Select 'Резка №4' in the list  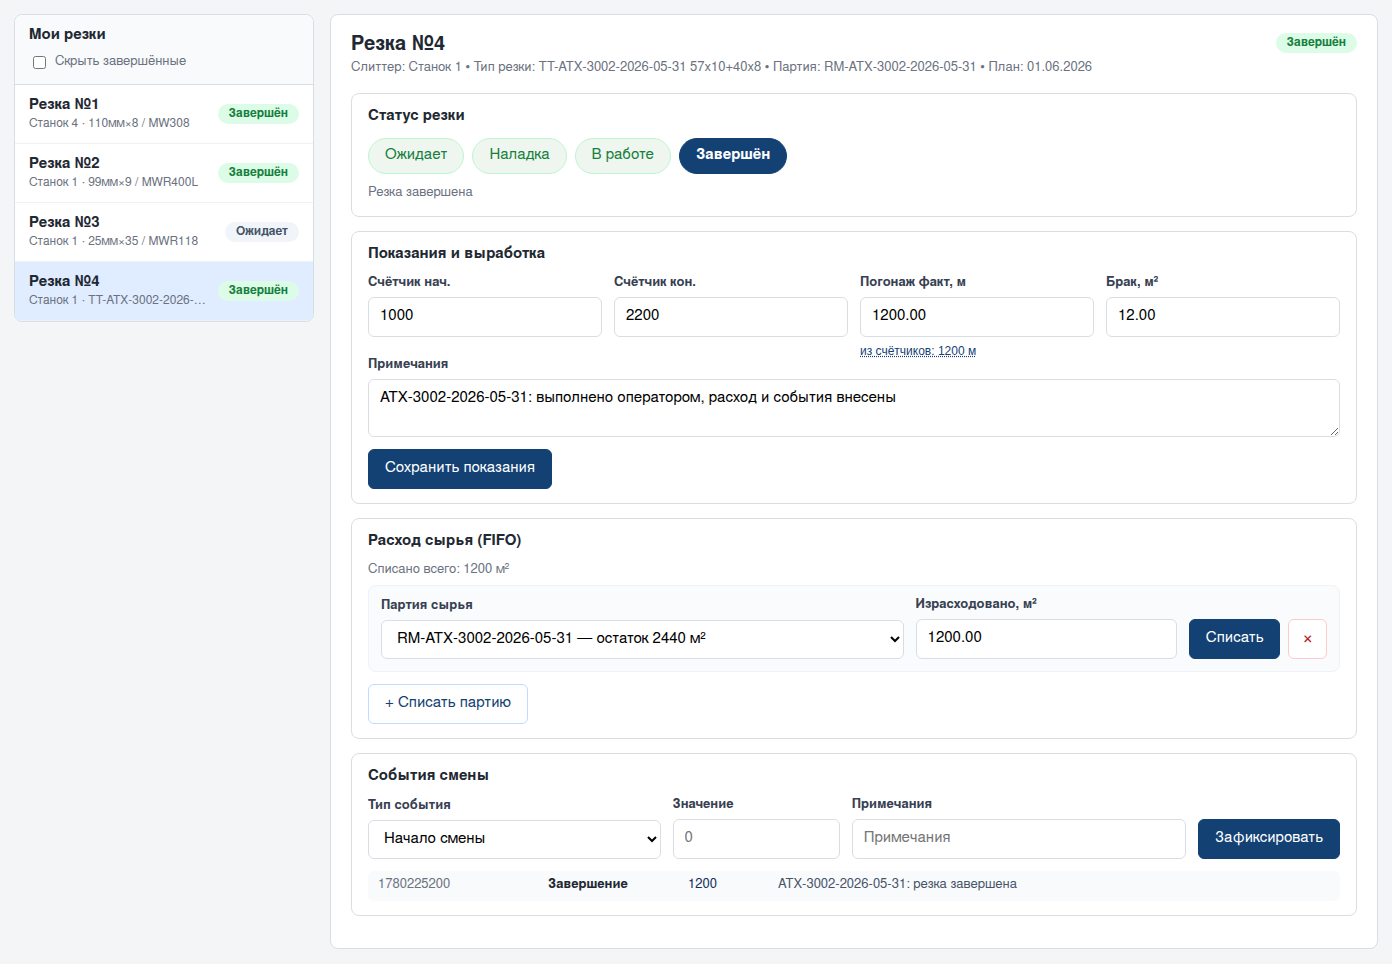(x=164, y=291)
